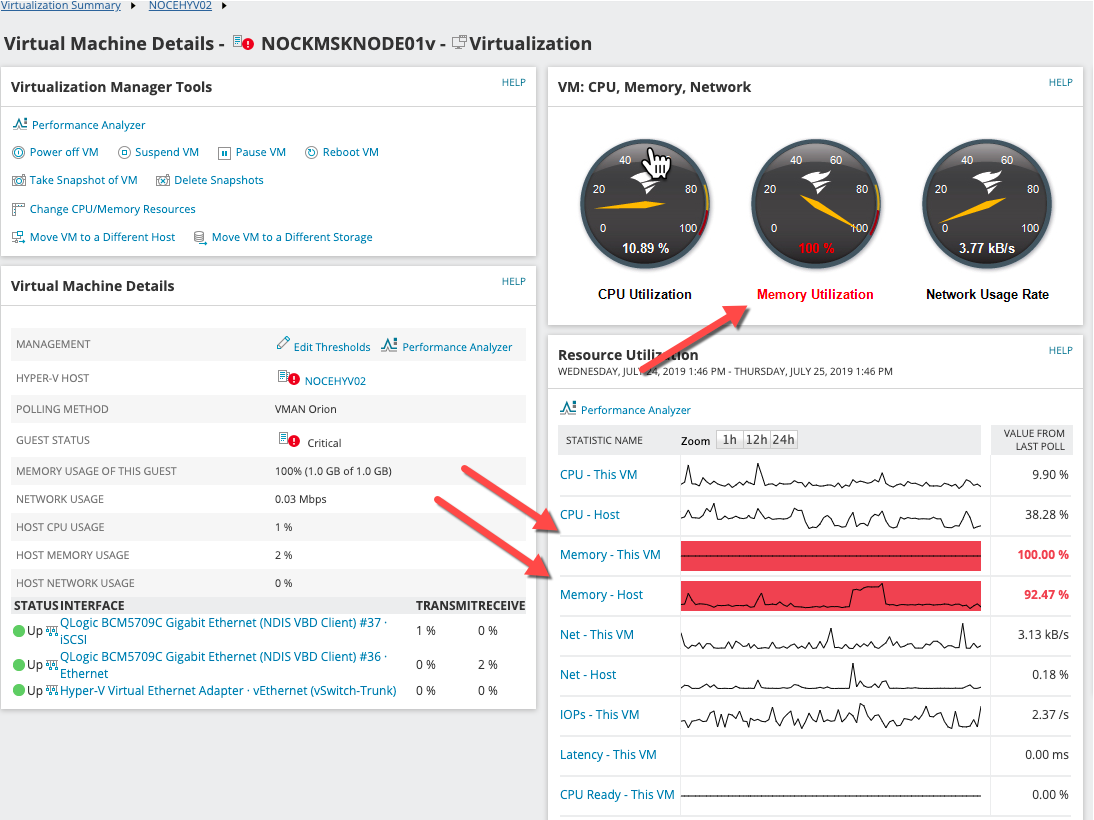
Task: Expand breadcrumb arrow after Virtualization Summary
Action: coord(133,6)
